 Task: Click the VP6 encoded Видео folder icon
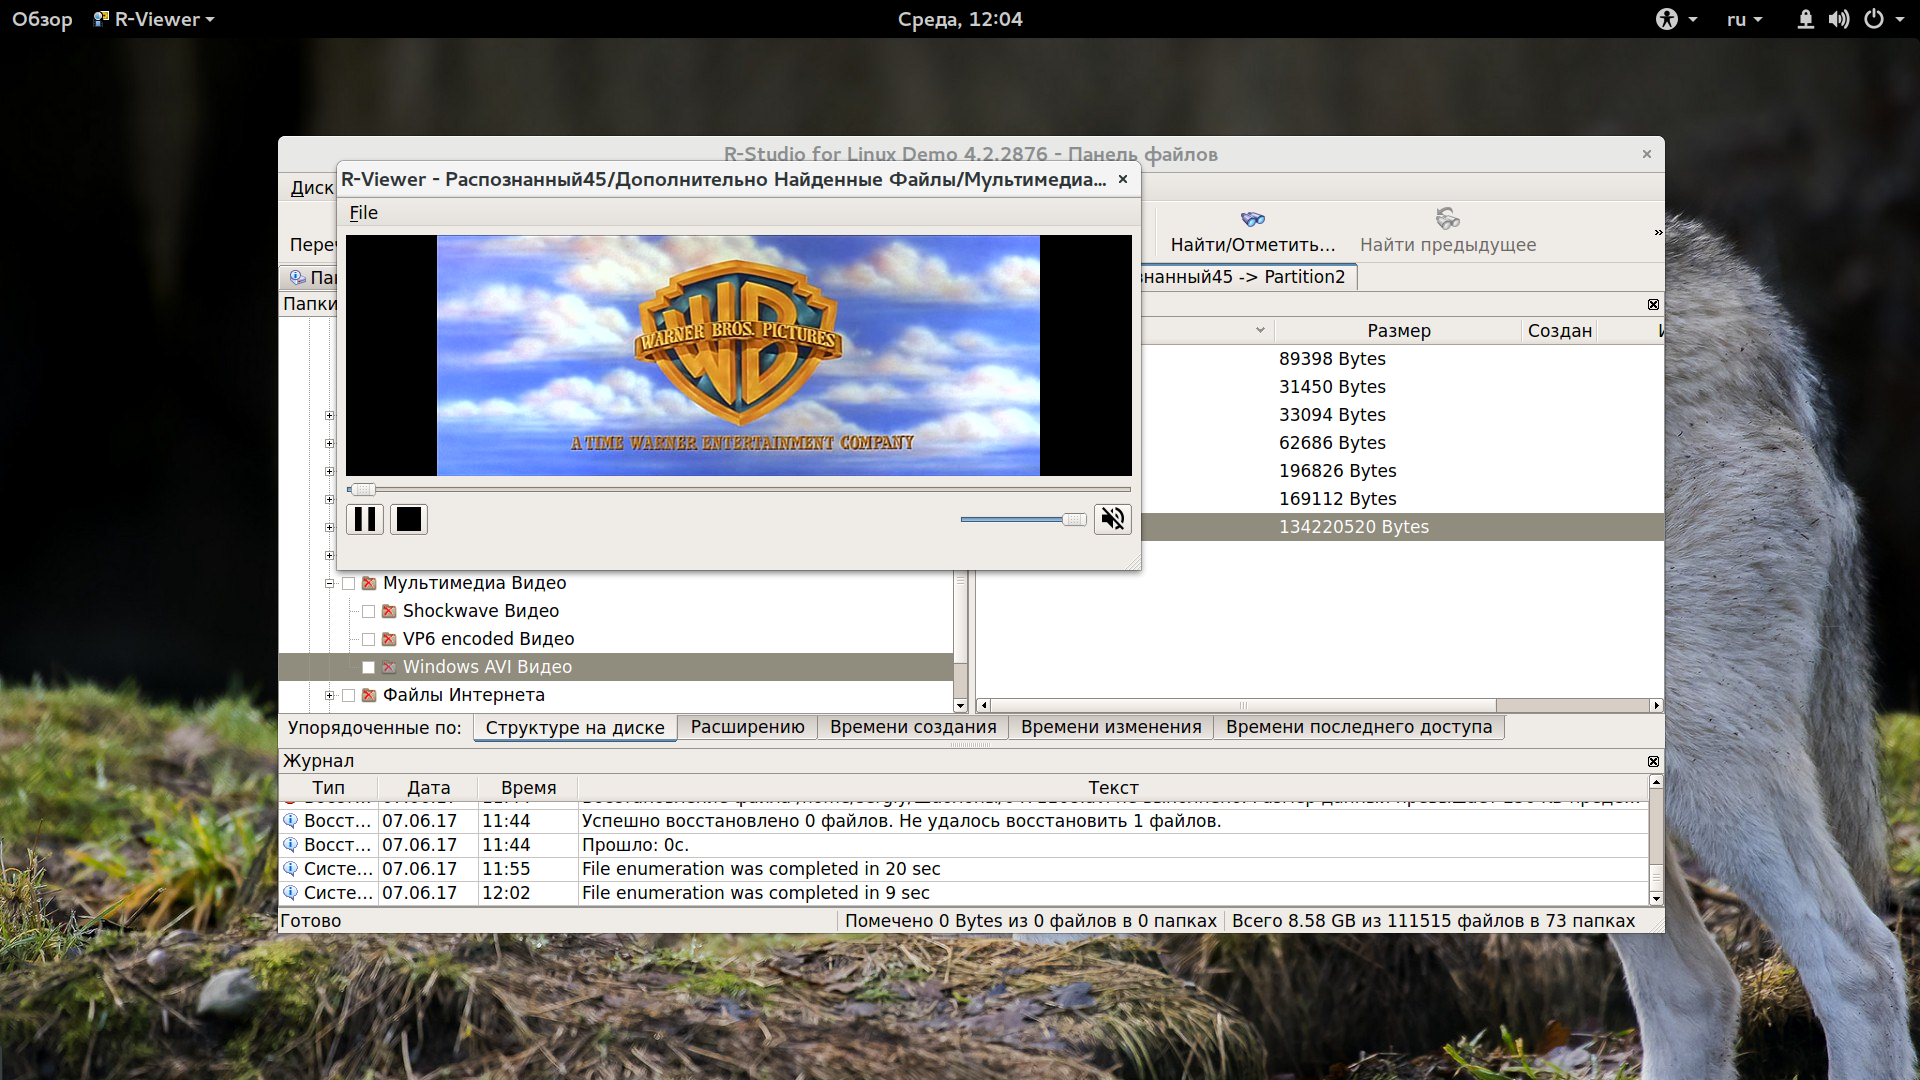(x=389, y=639)
